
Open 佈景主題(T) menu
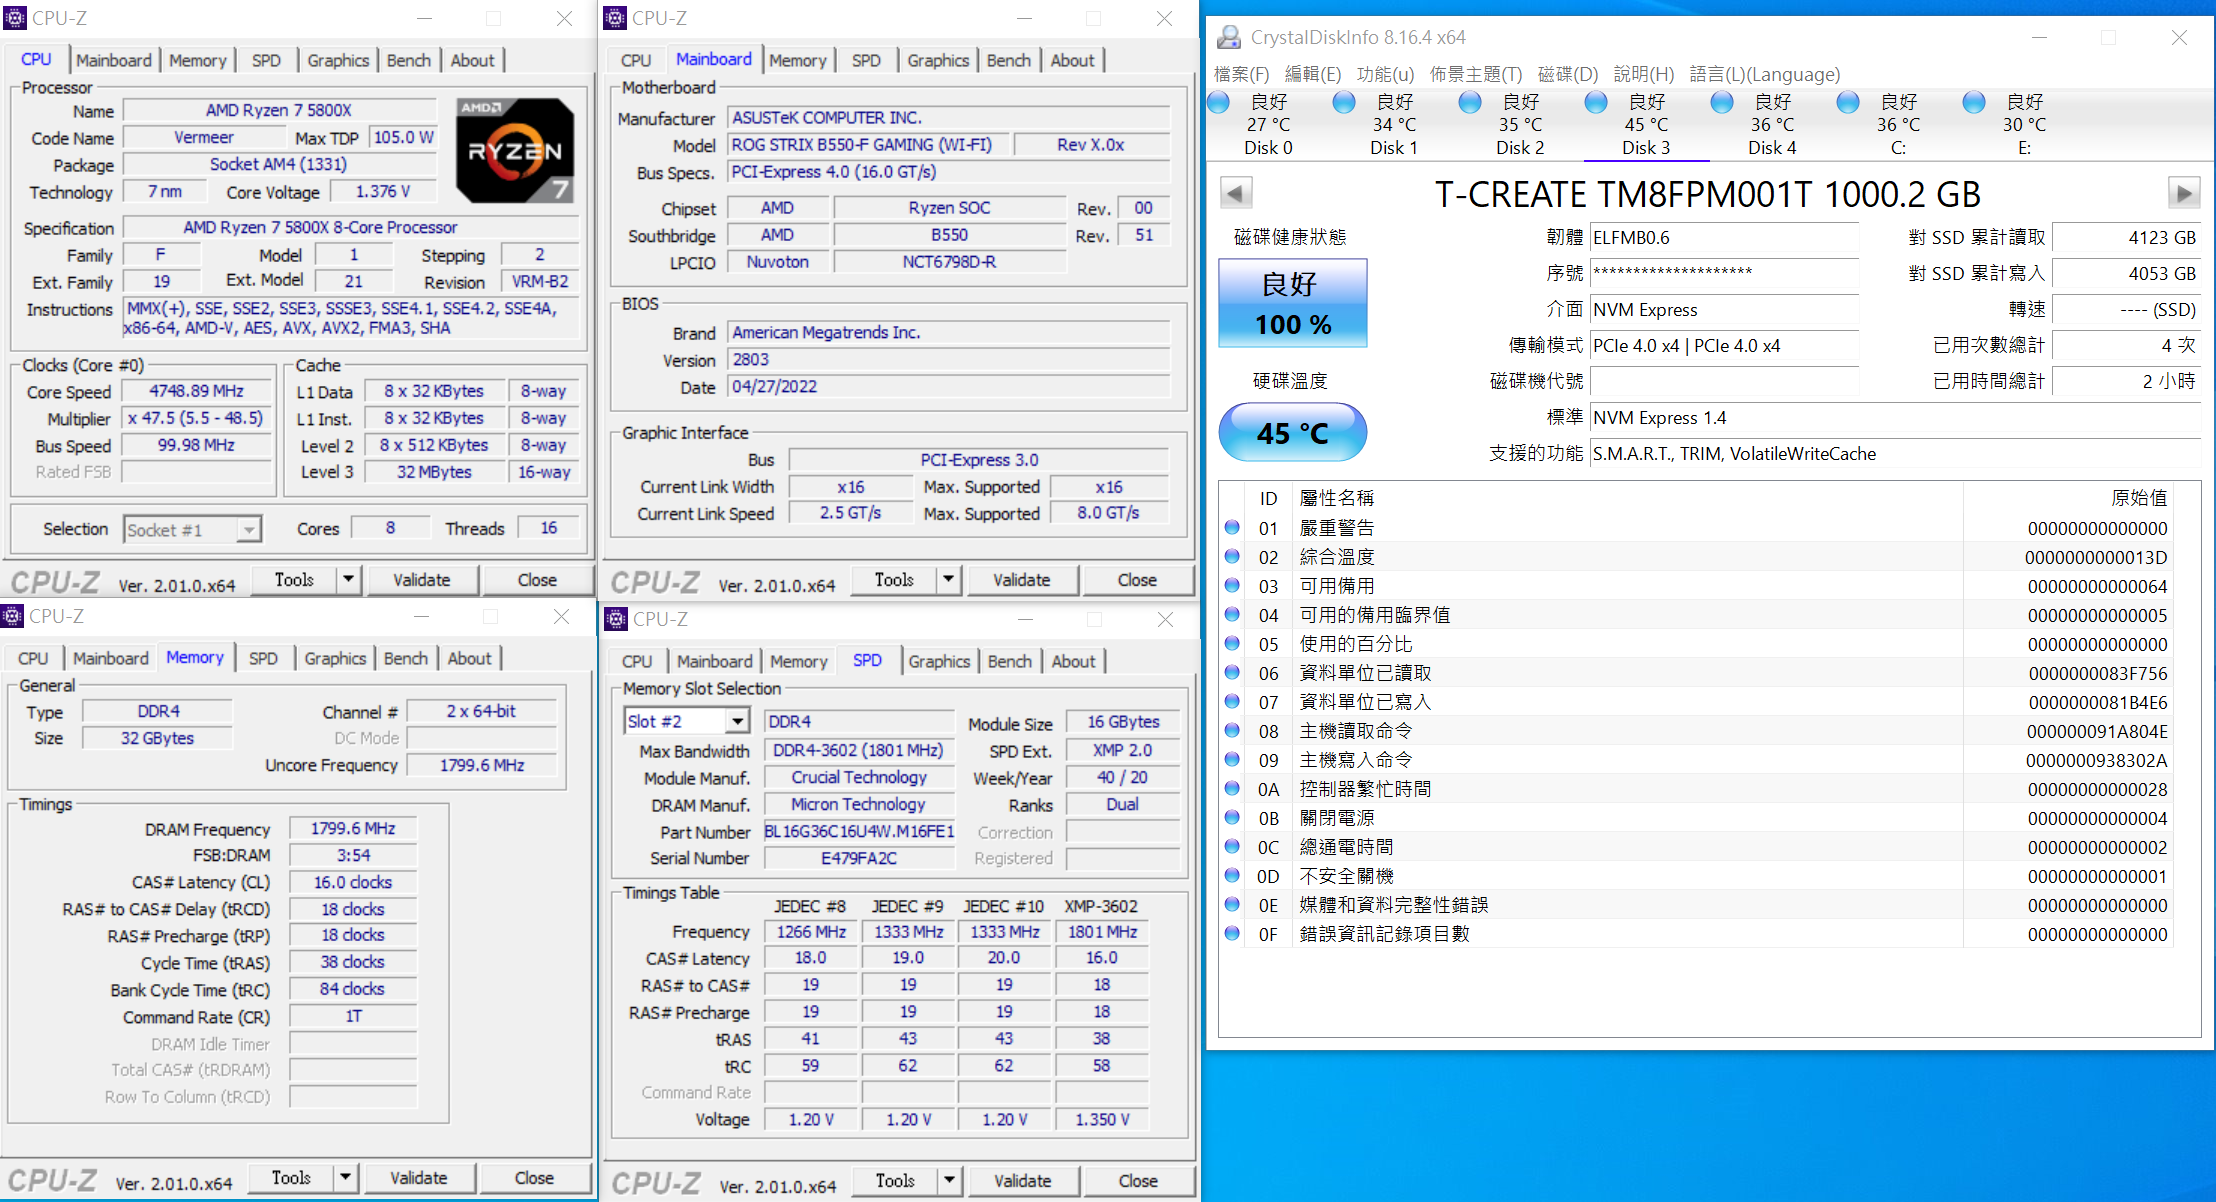[1476, 74]
